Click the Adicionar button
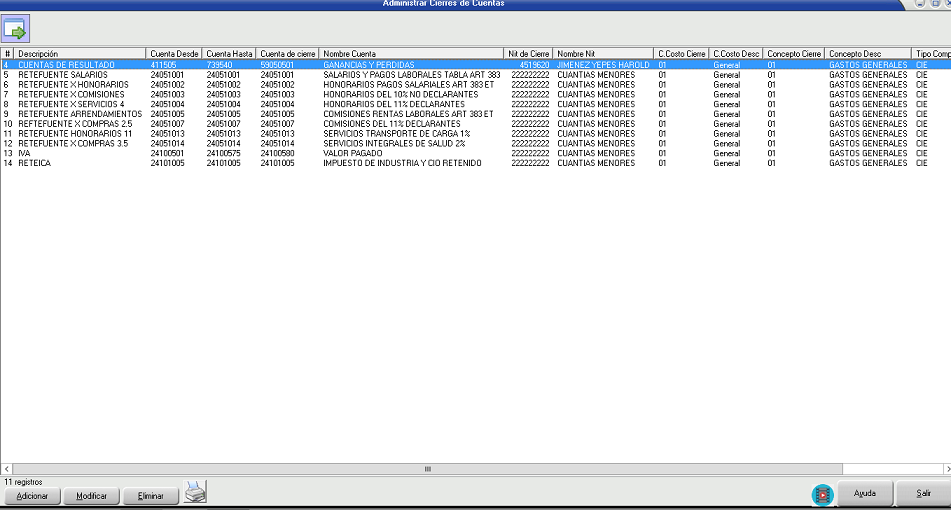This screenshot has width=951, height=510. [x=32, y=496]
